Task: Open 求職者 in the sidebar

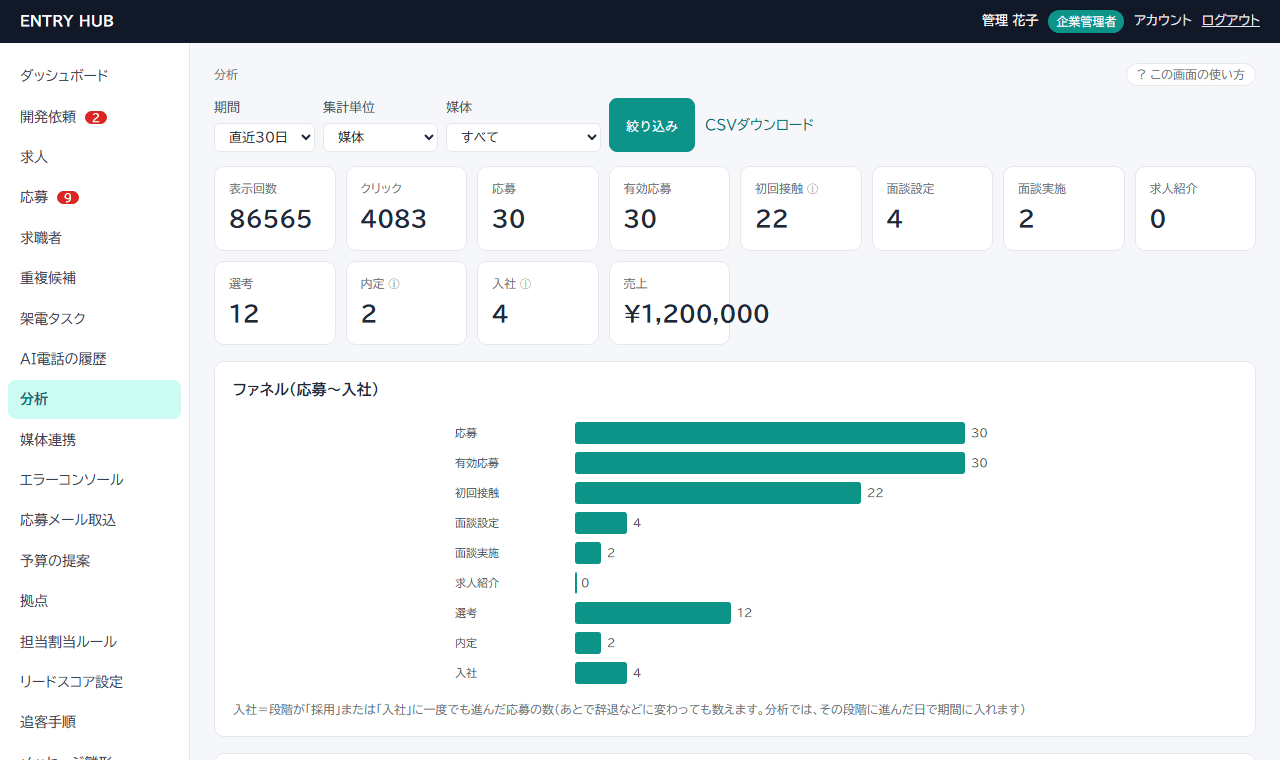Action: click(94, 238)
